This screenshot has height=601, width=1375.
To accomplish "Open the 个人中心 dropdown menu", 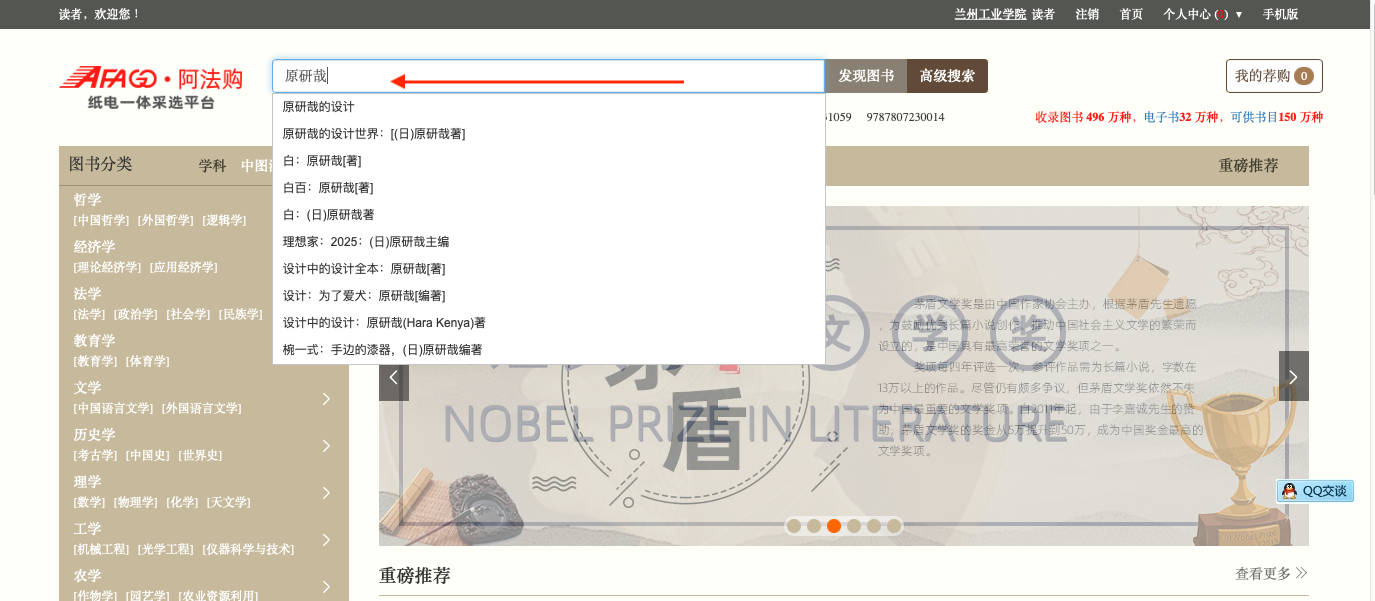I will point(1202,14).
